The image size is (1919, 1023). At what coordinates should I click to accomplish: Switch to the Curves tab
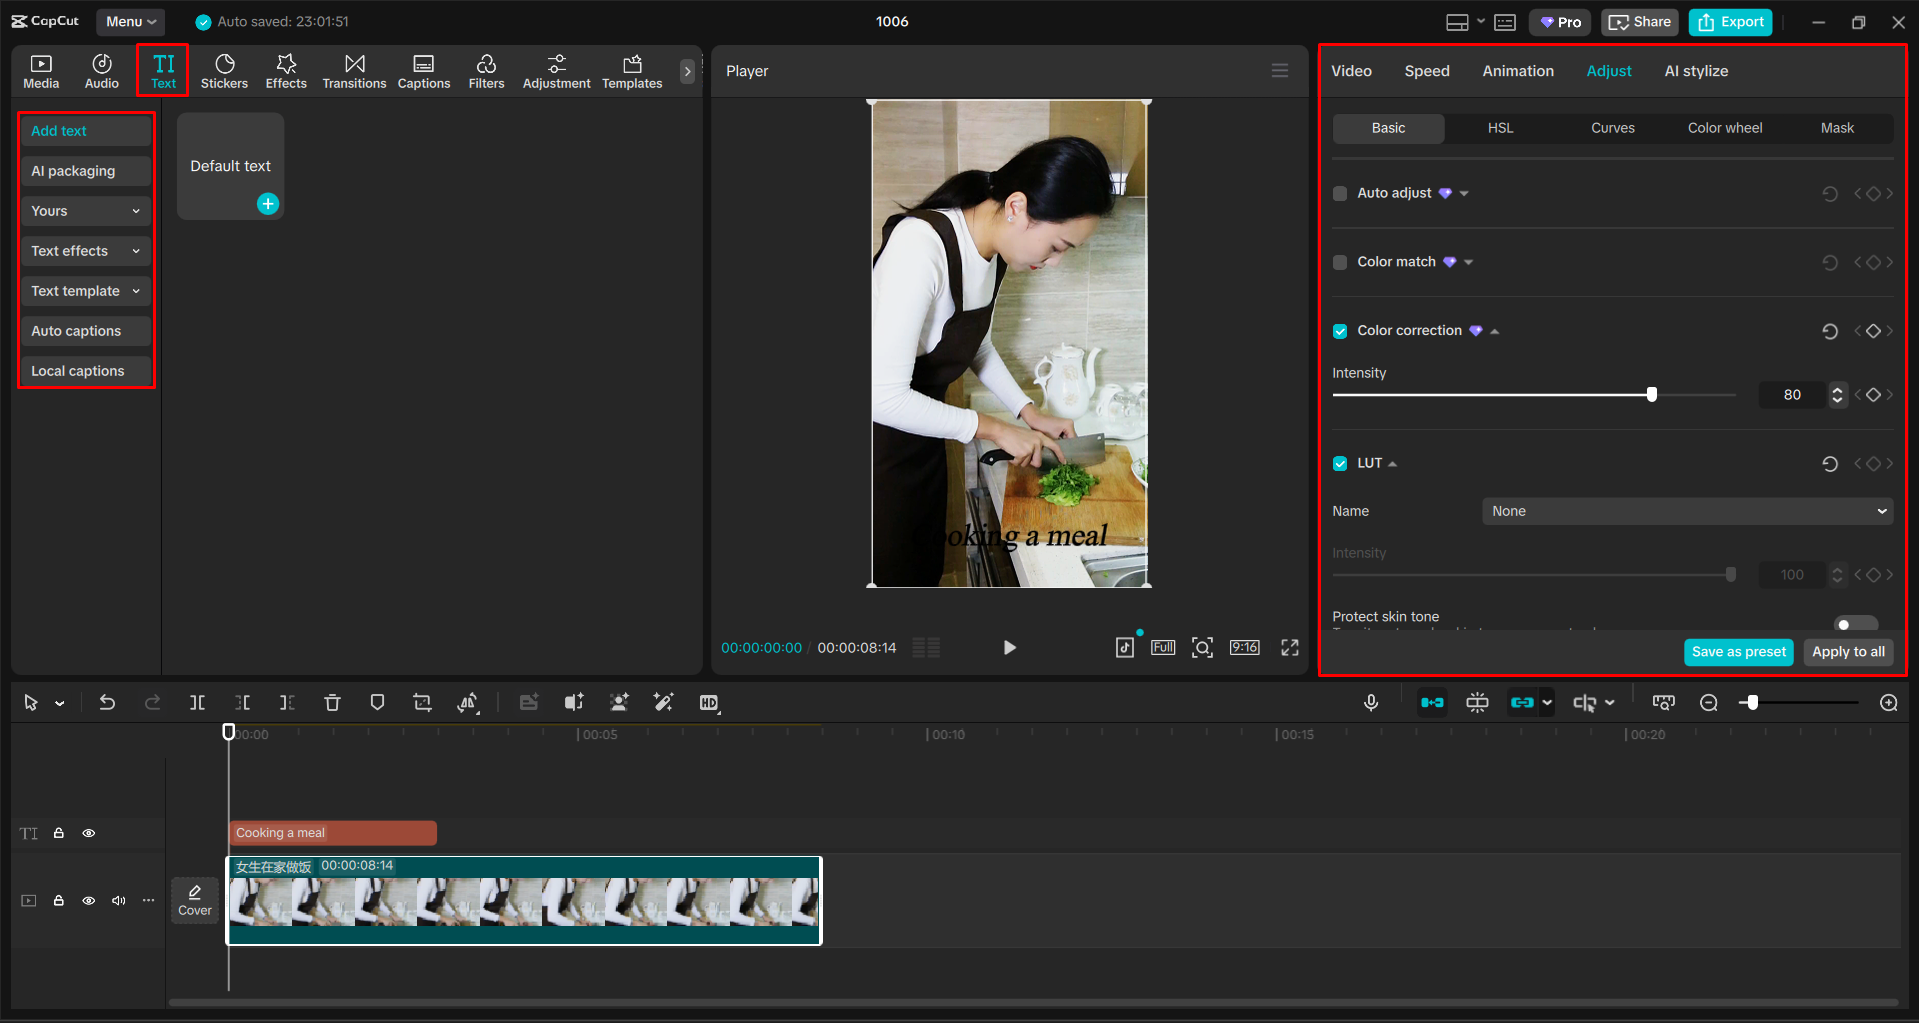pos(1612,128)
